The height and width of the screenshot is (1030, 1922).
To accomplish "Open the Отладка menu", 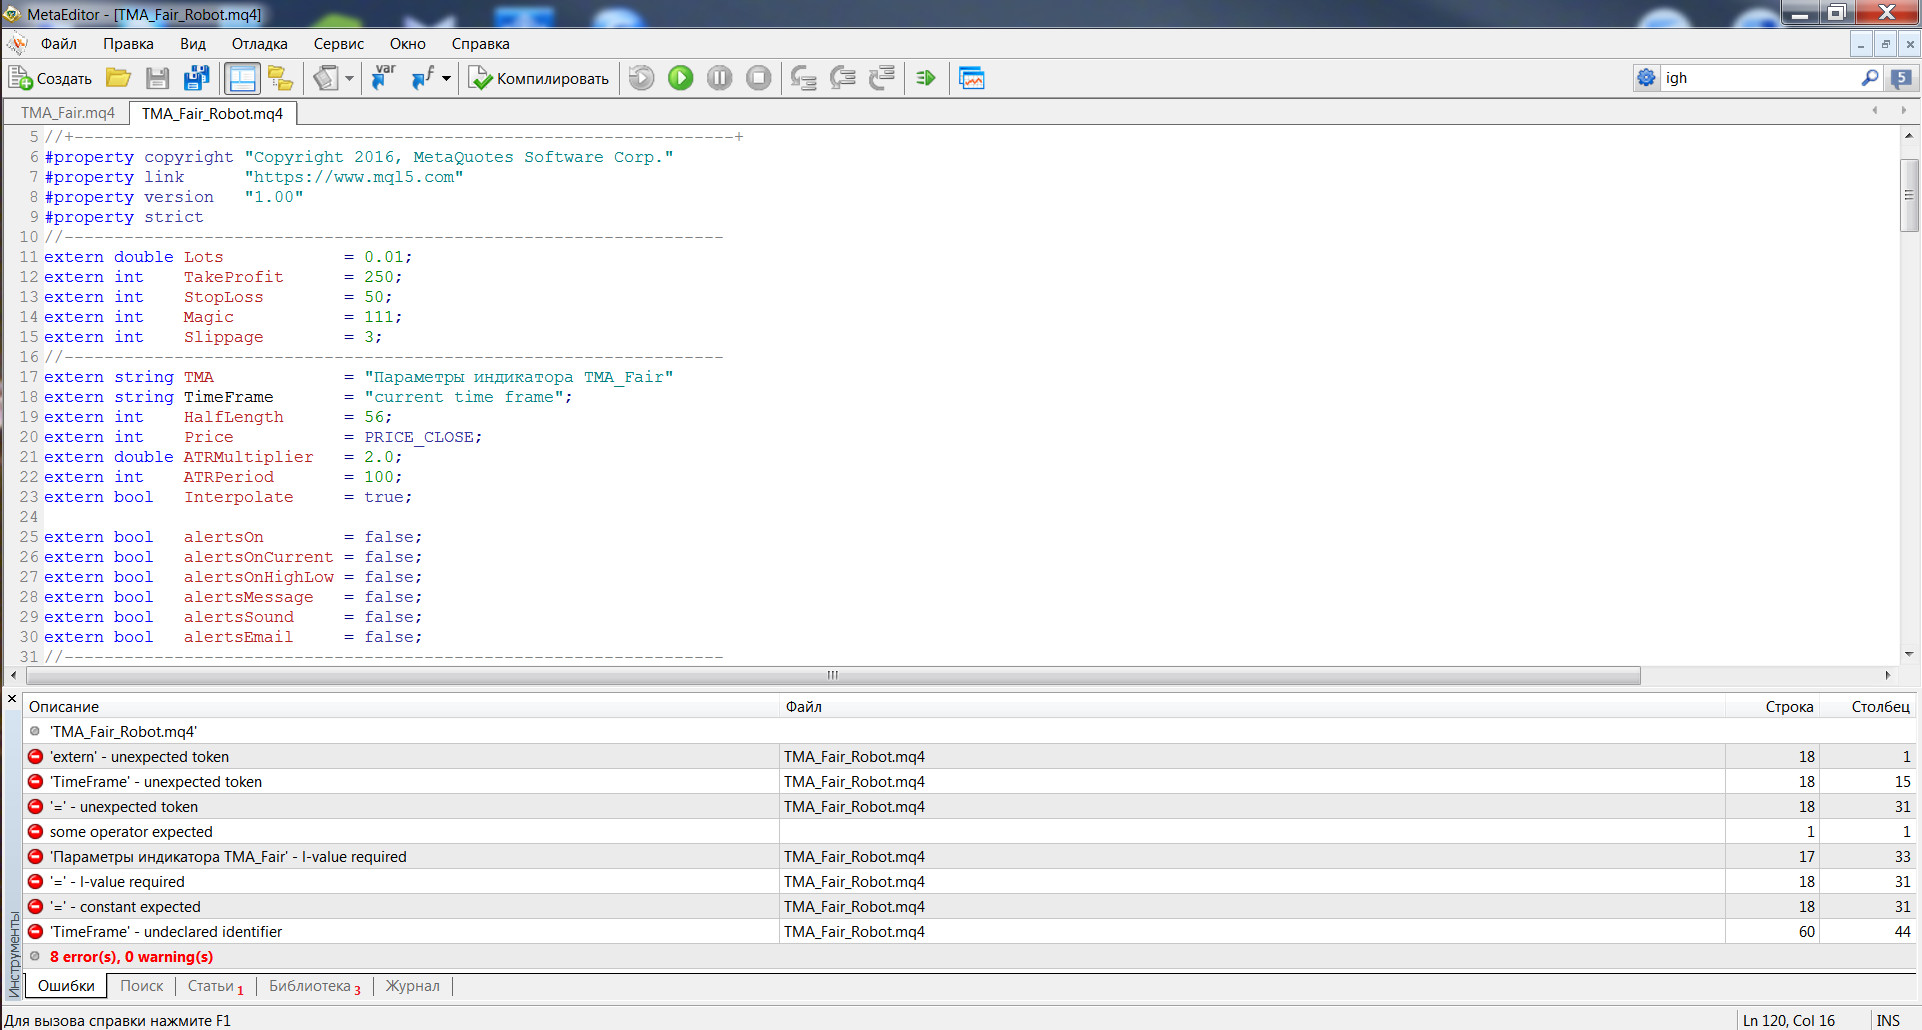I will click(259, 44).
